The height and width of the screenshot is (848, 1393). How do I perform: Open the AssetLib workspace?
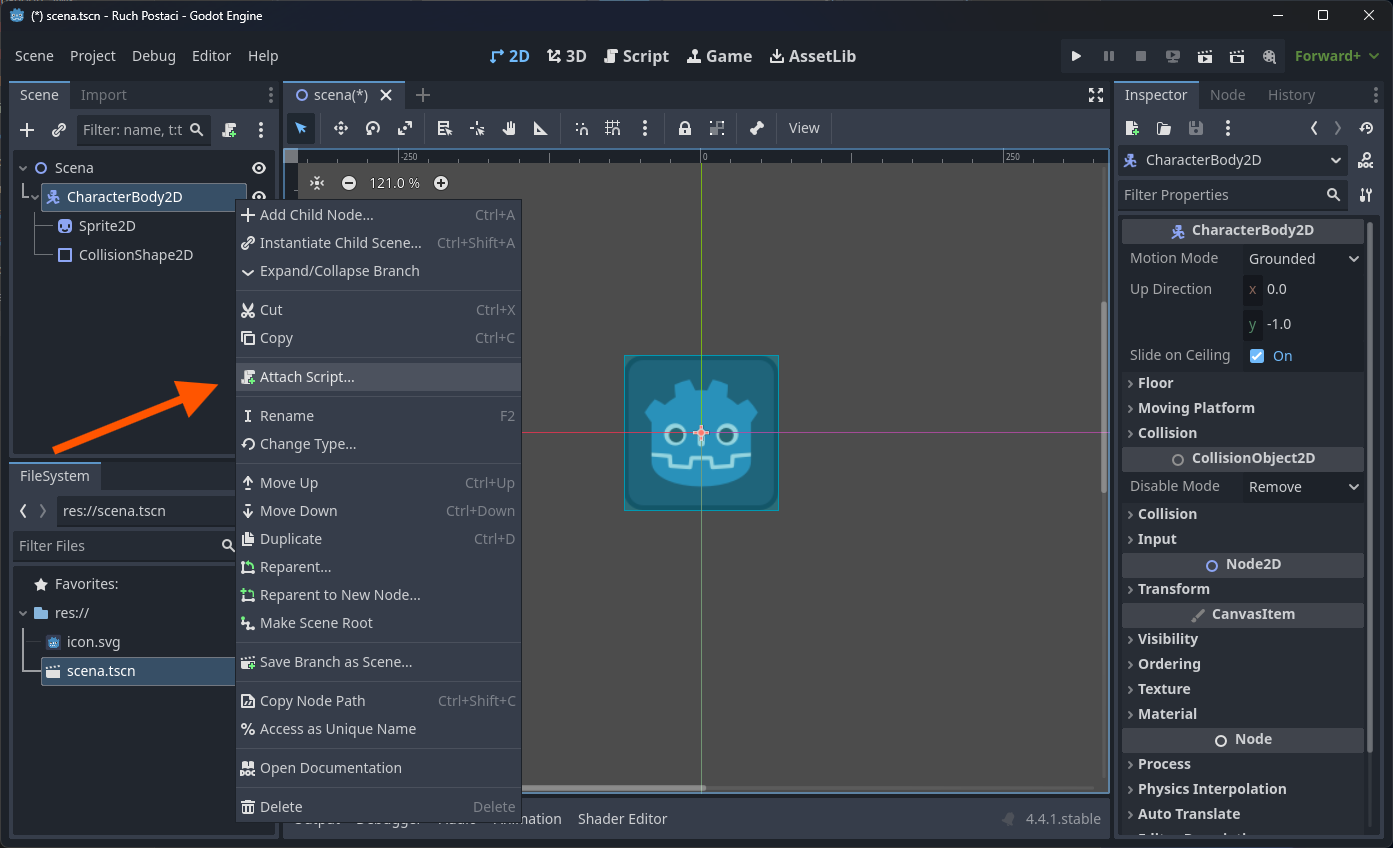click(813, 56)
